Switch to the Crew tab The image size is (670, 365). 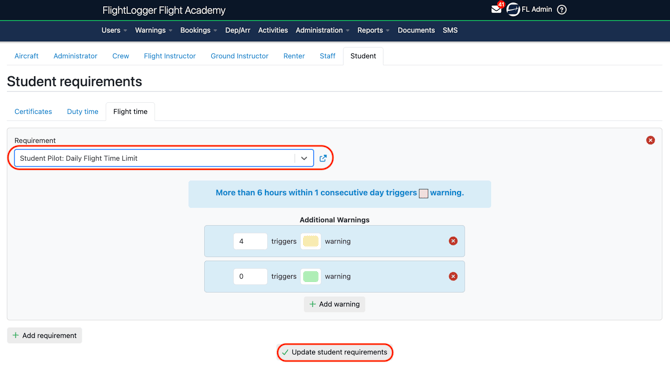(x=120, y=56)
